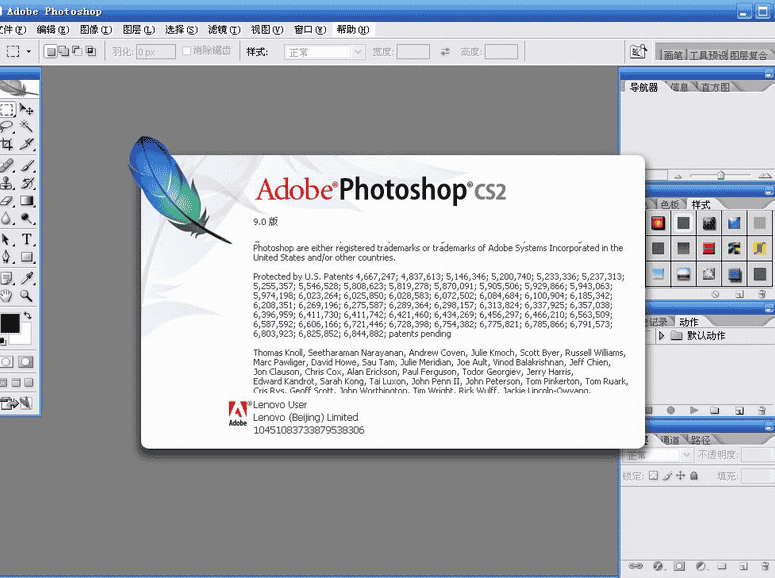Switch to the 直方图 histogram tab

click(x=714, y=88)
